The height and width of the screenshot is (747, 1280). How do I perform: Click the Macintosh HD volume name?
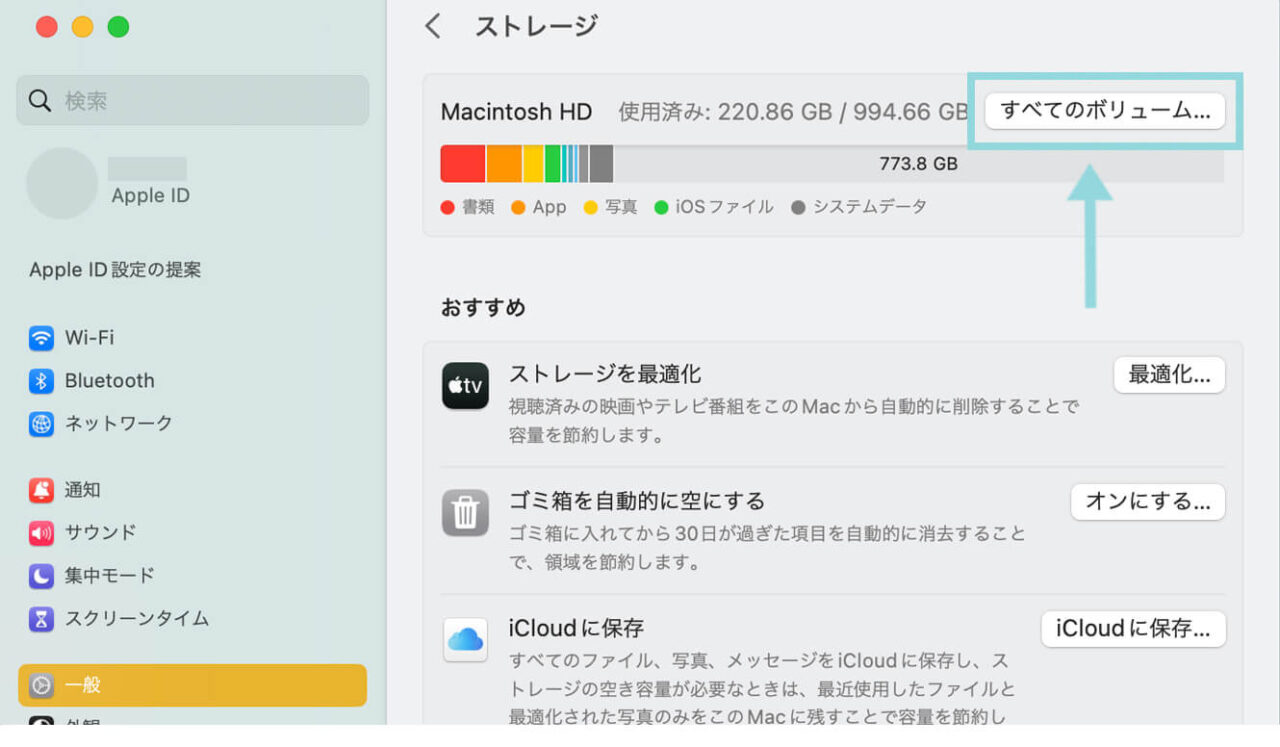[516, 112]
